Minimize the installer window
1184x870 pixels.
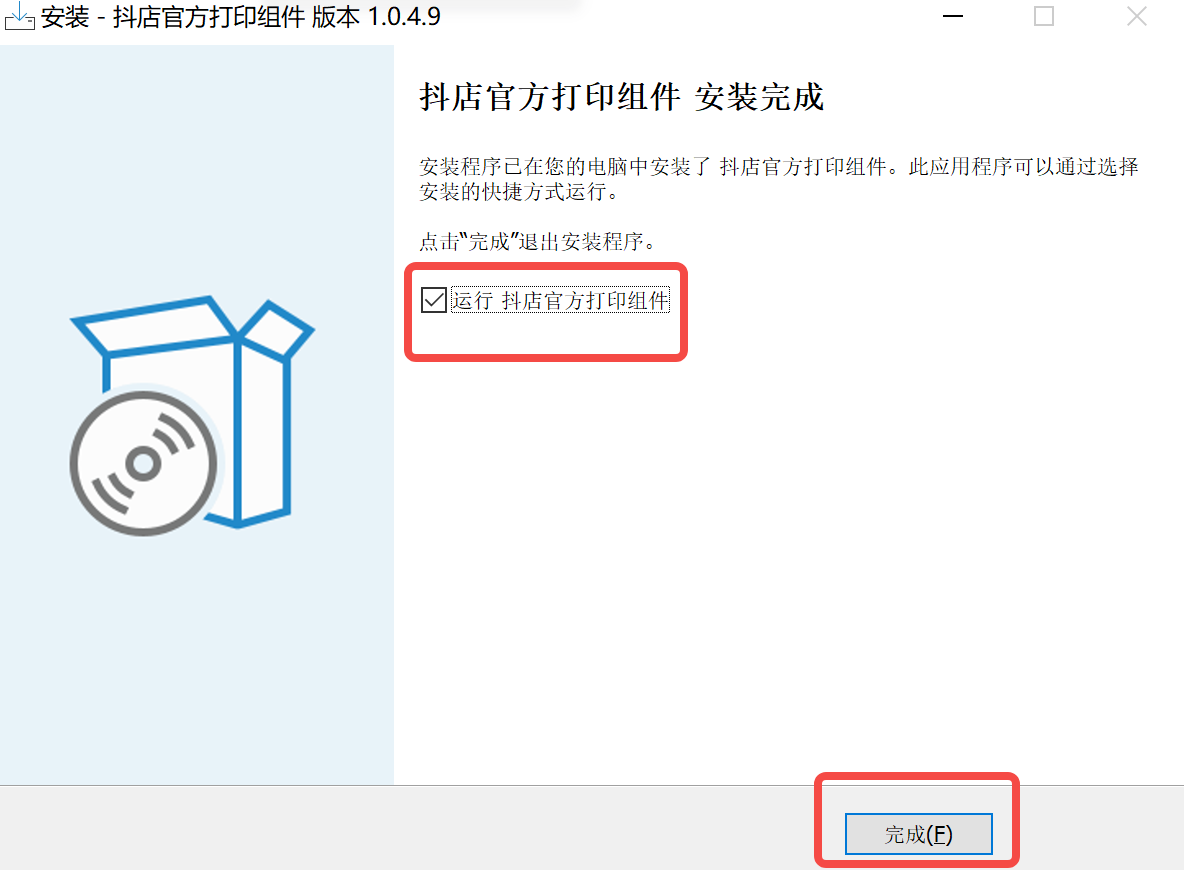point(953,16)
